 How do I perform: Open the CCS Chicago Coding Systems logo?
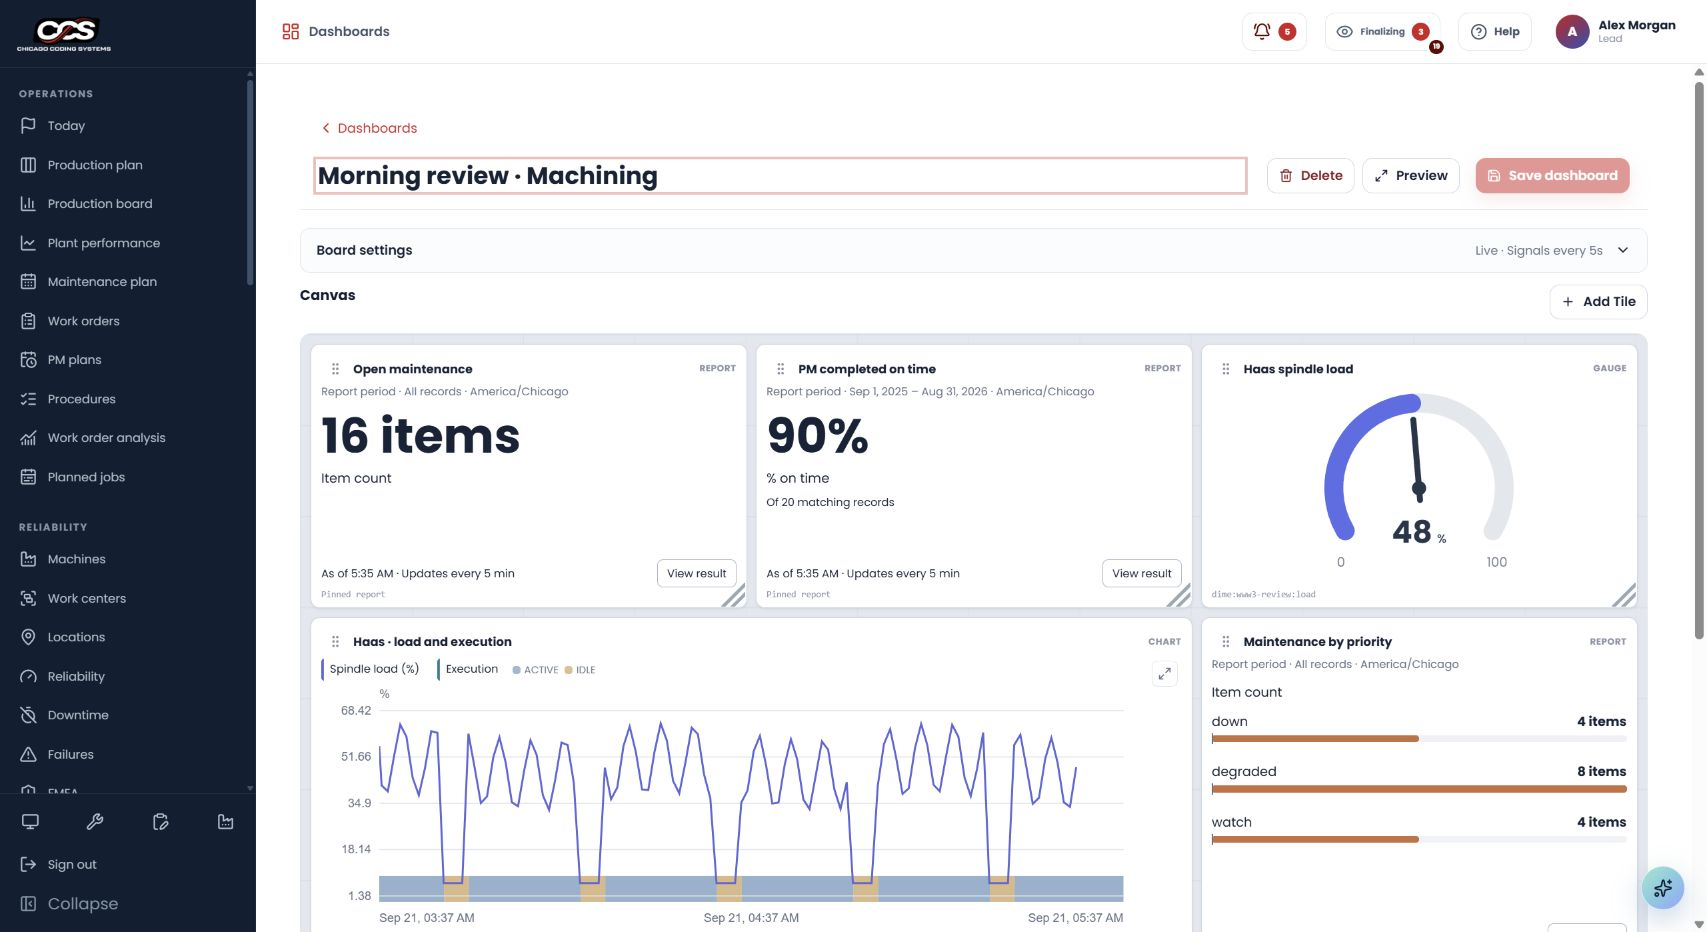coord(64,34)
